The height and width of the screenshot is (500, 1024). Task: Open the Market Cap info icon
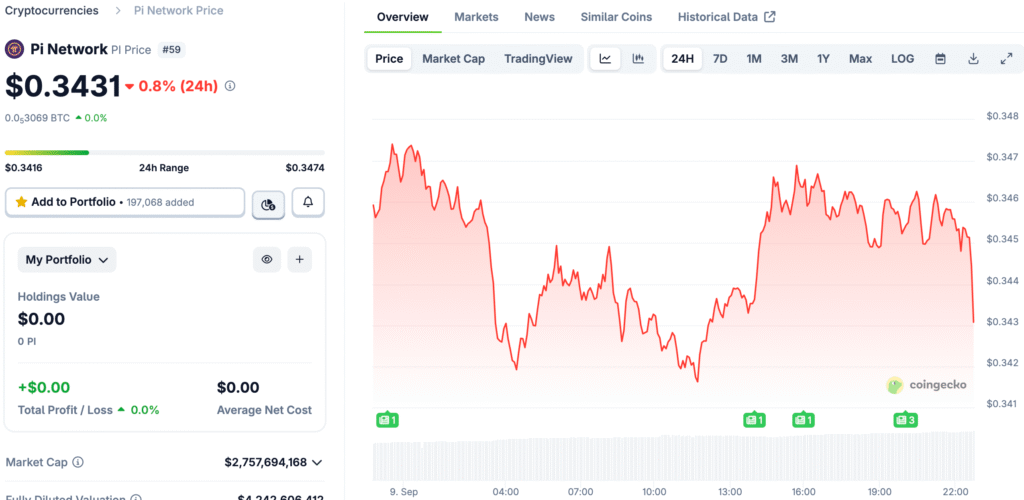[78, 462]
